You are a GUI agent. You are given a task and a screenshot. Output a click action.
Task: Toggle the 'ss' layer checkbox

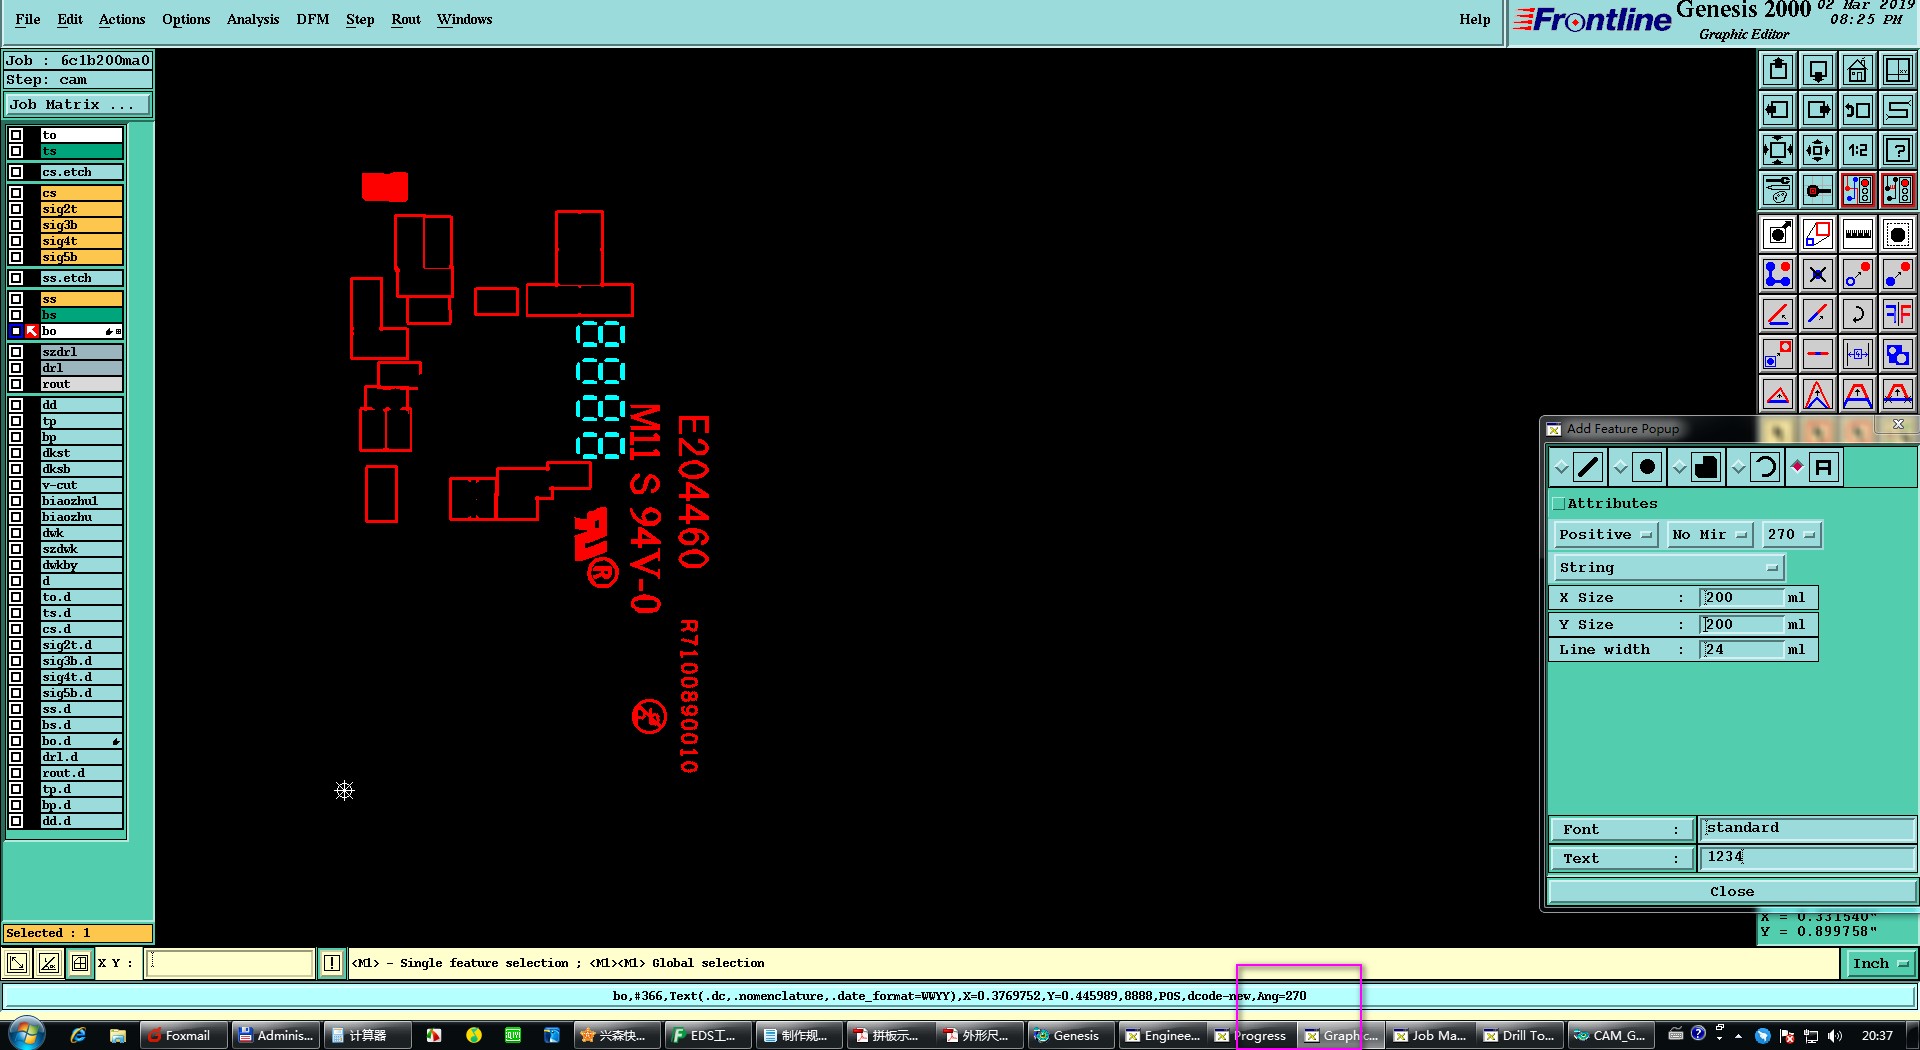tap(16, 299)
